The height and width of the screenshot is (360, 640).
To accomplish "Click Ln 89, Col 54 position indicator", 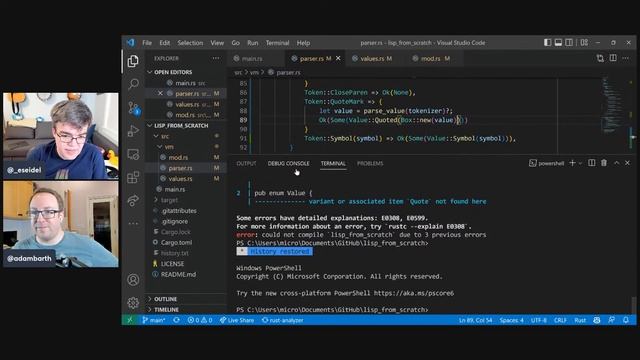I will (476, 320).
